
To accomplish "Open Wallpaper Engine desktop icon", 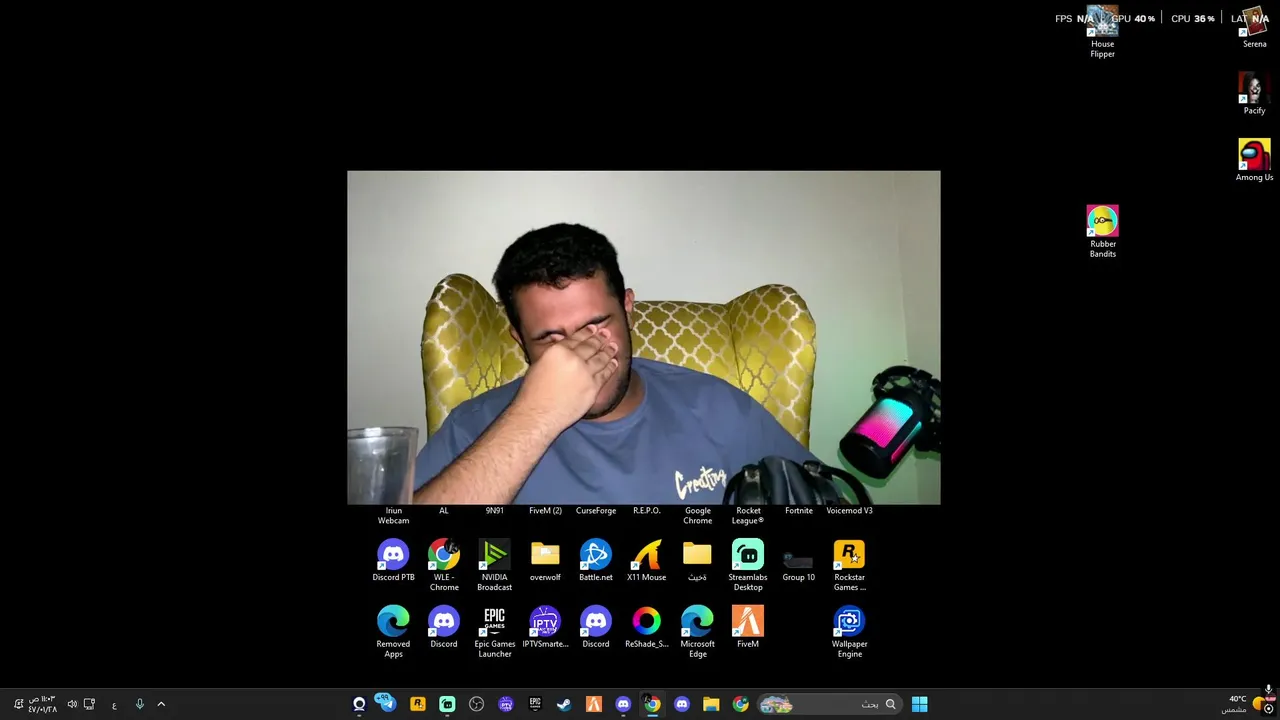I will click(x=849, y=632).
